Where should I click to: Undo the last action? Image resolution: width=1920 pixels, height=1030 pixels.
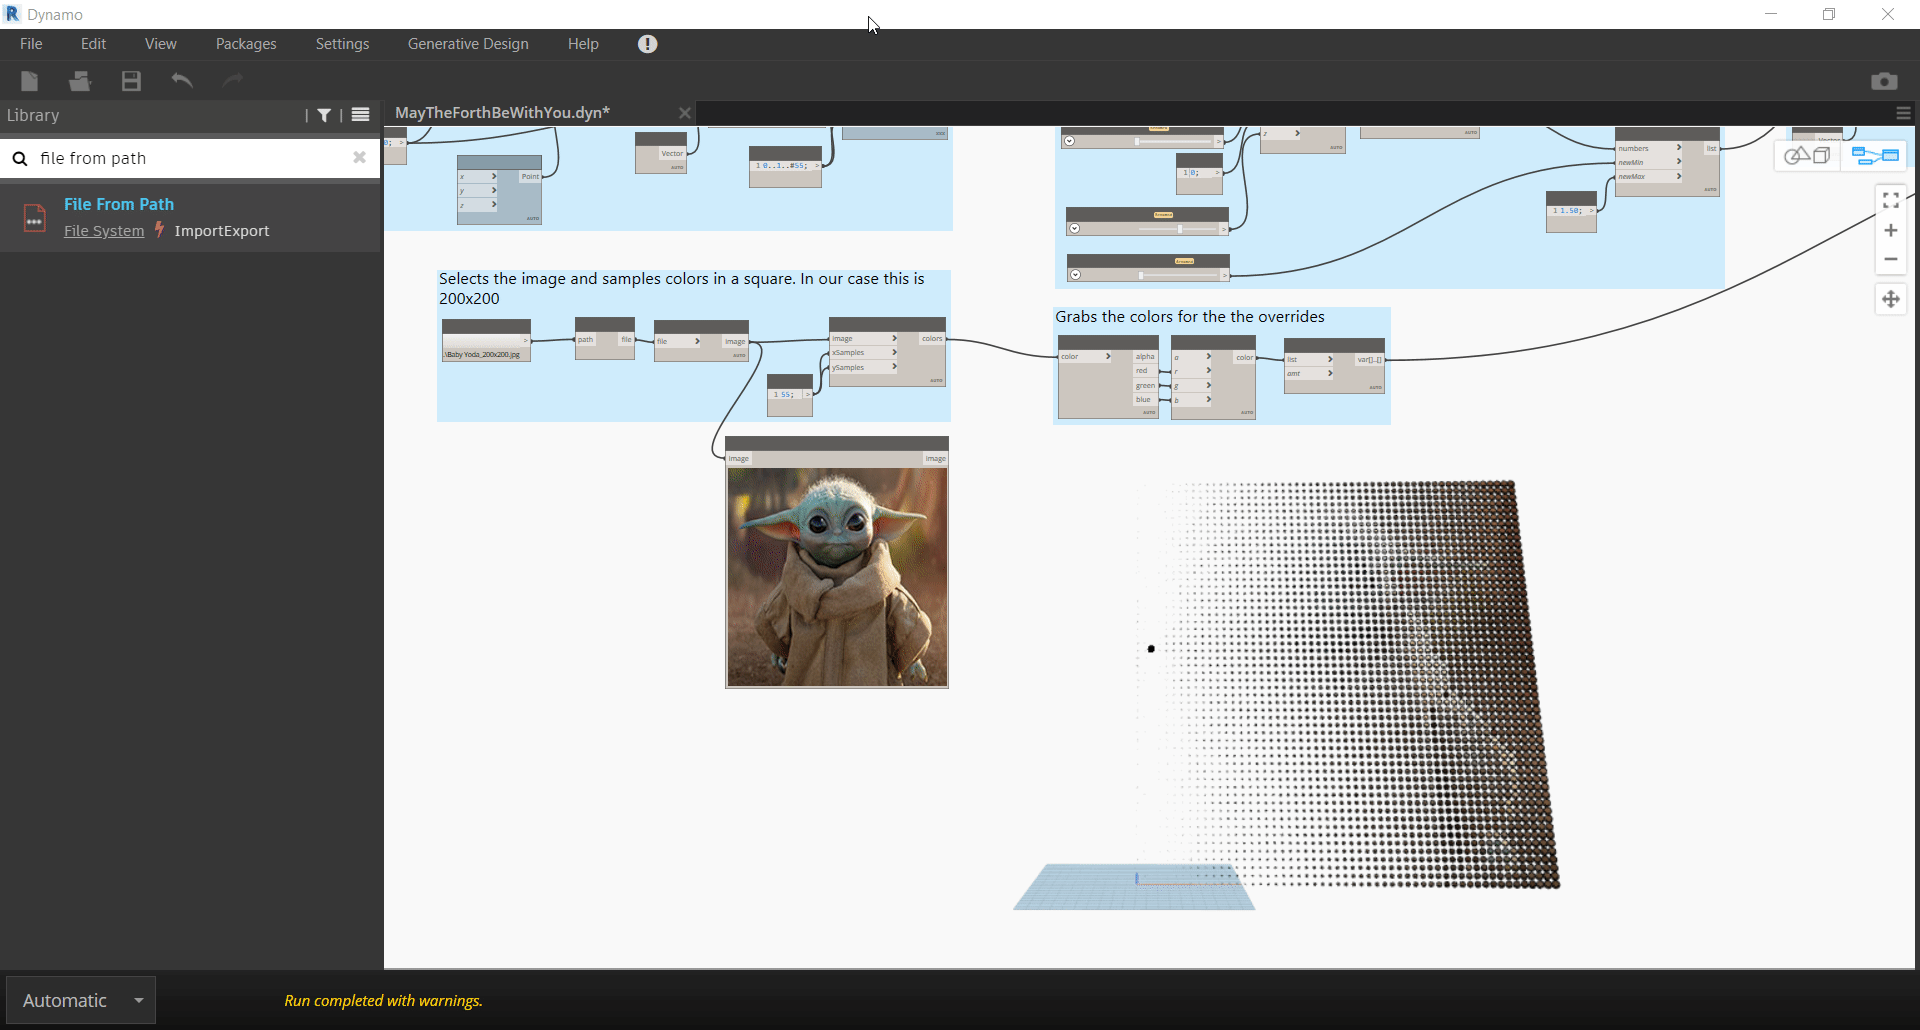tap(182, 81)
